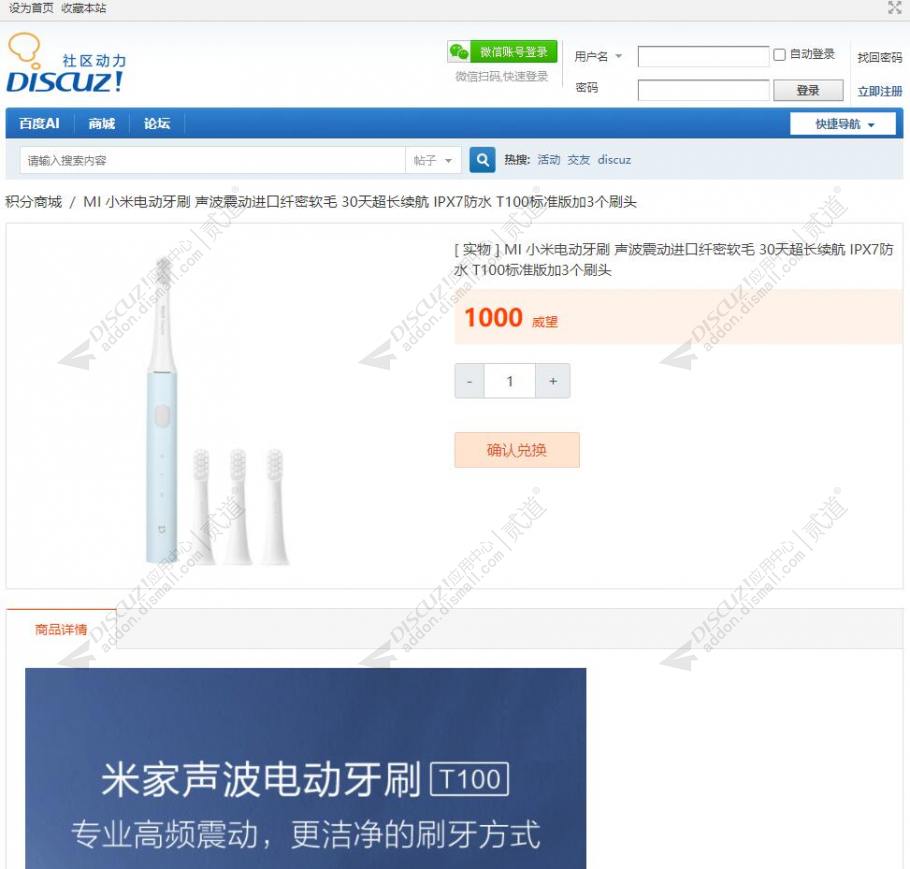Click the WeChat account login button
This screenshot has width=910, height=869.
coord(502,52)
